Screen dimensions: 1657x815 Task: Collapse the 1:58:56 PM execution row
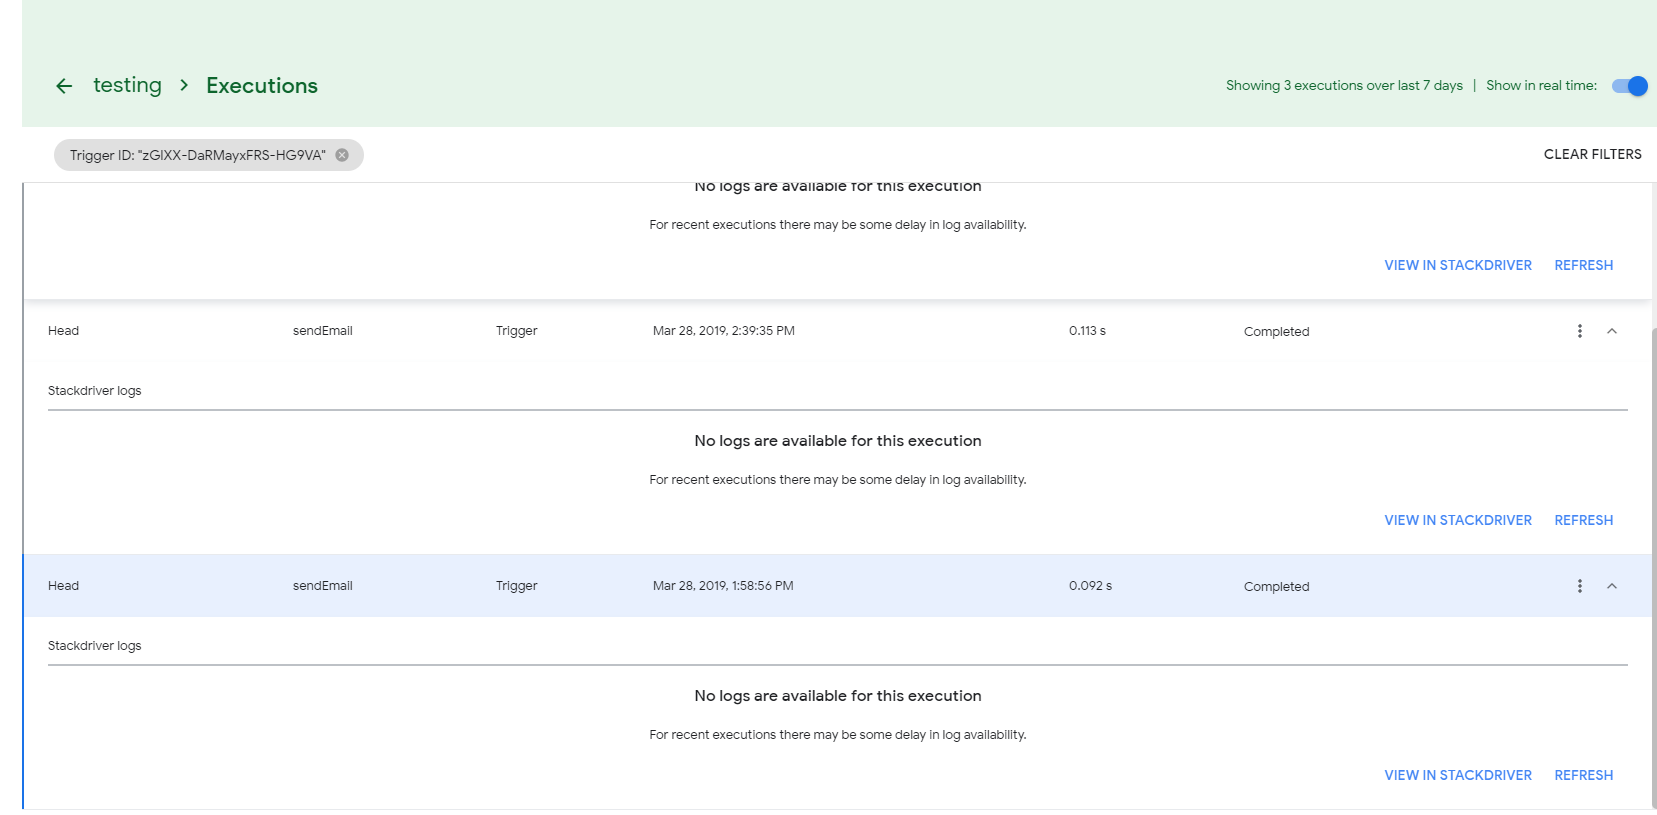pos(1612,586)
